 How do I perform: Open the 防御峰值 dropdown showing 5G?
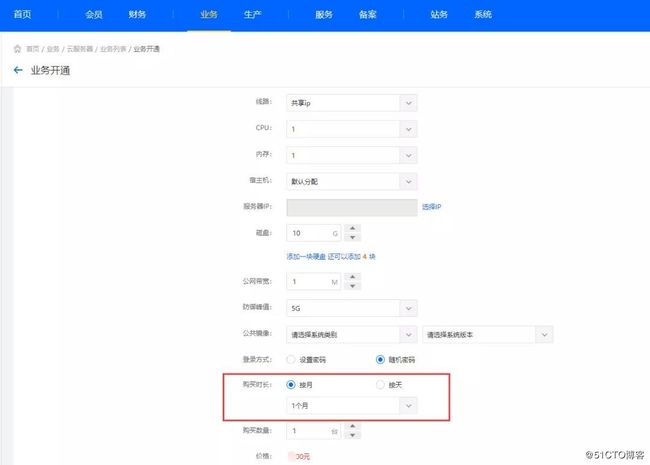[x=352, y=308]
